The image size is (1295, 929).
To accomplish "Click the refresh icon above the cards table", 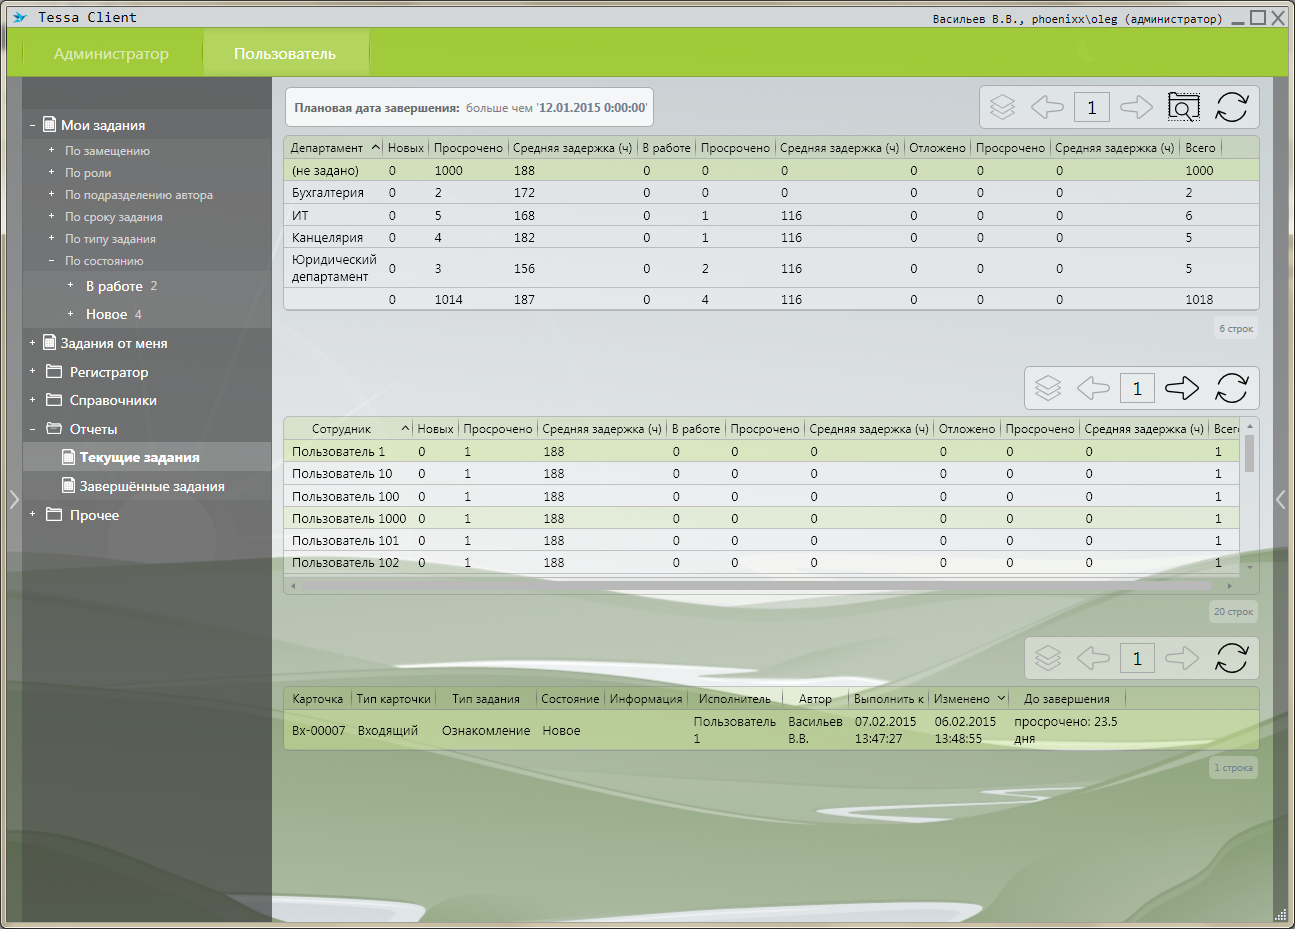I will [x=1231, y=658].
